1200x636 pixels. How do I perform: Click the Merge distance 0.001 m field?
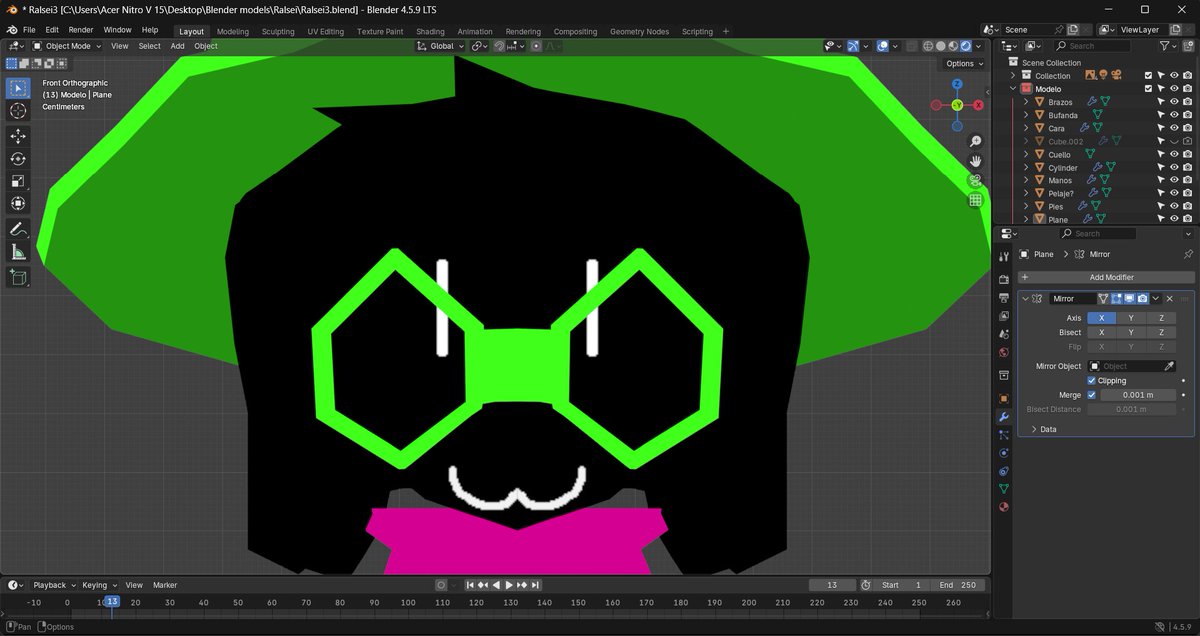1138,395
